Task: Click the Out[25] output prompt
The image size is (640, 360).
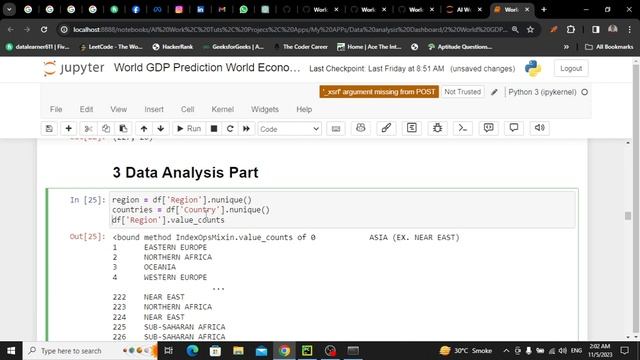Action: [87, 237]
